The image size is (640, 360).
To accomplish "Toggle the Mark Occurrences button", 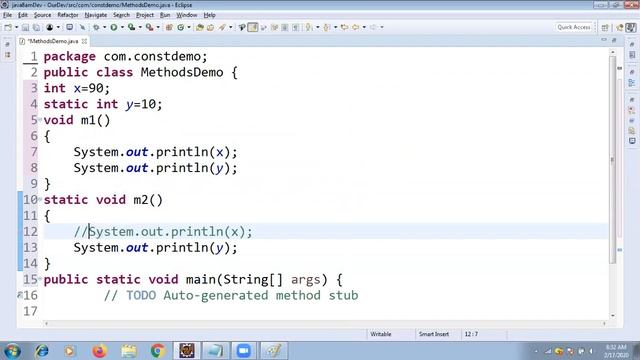I will pyautogui.click(x=253, y=27).
